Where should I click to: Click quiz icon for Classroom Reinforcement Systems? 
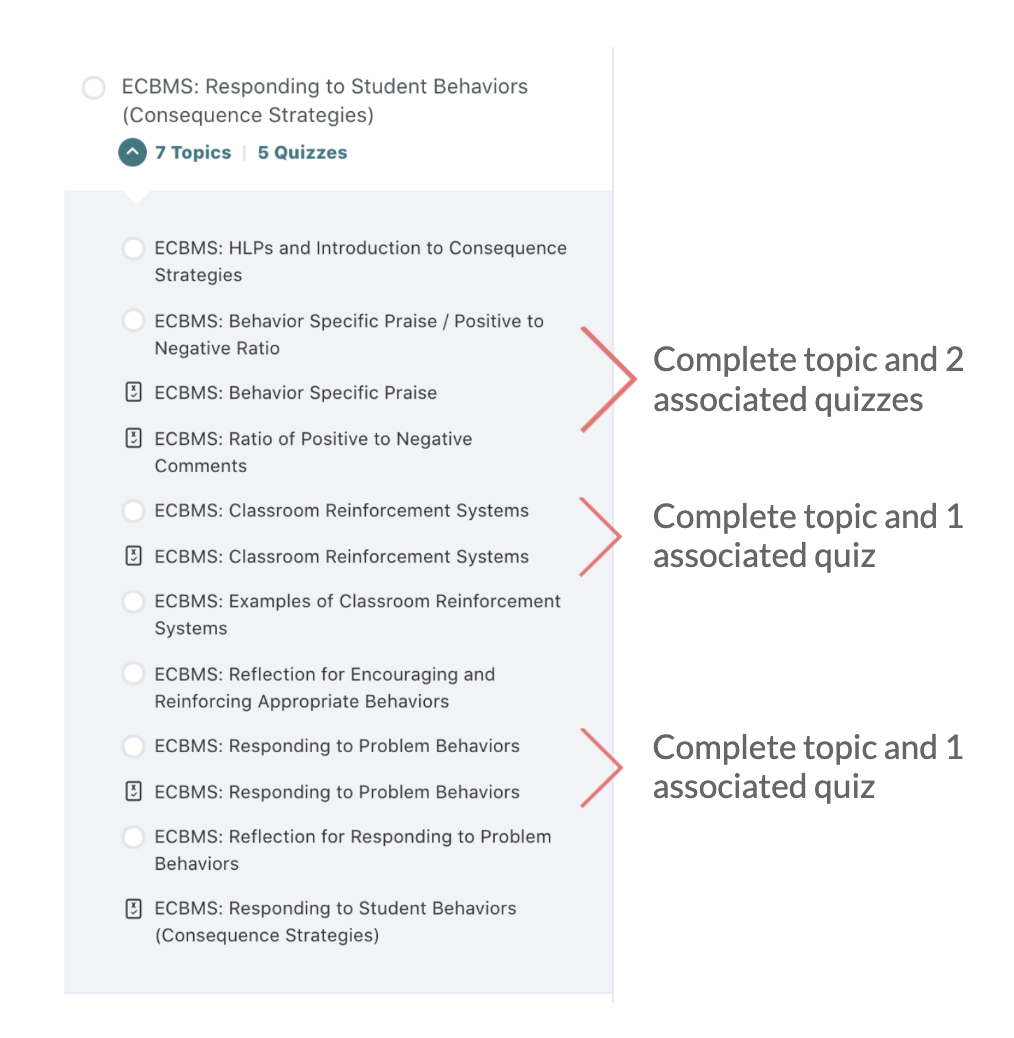coord(133,556)
